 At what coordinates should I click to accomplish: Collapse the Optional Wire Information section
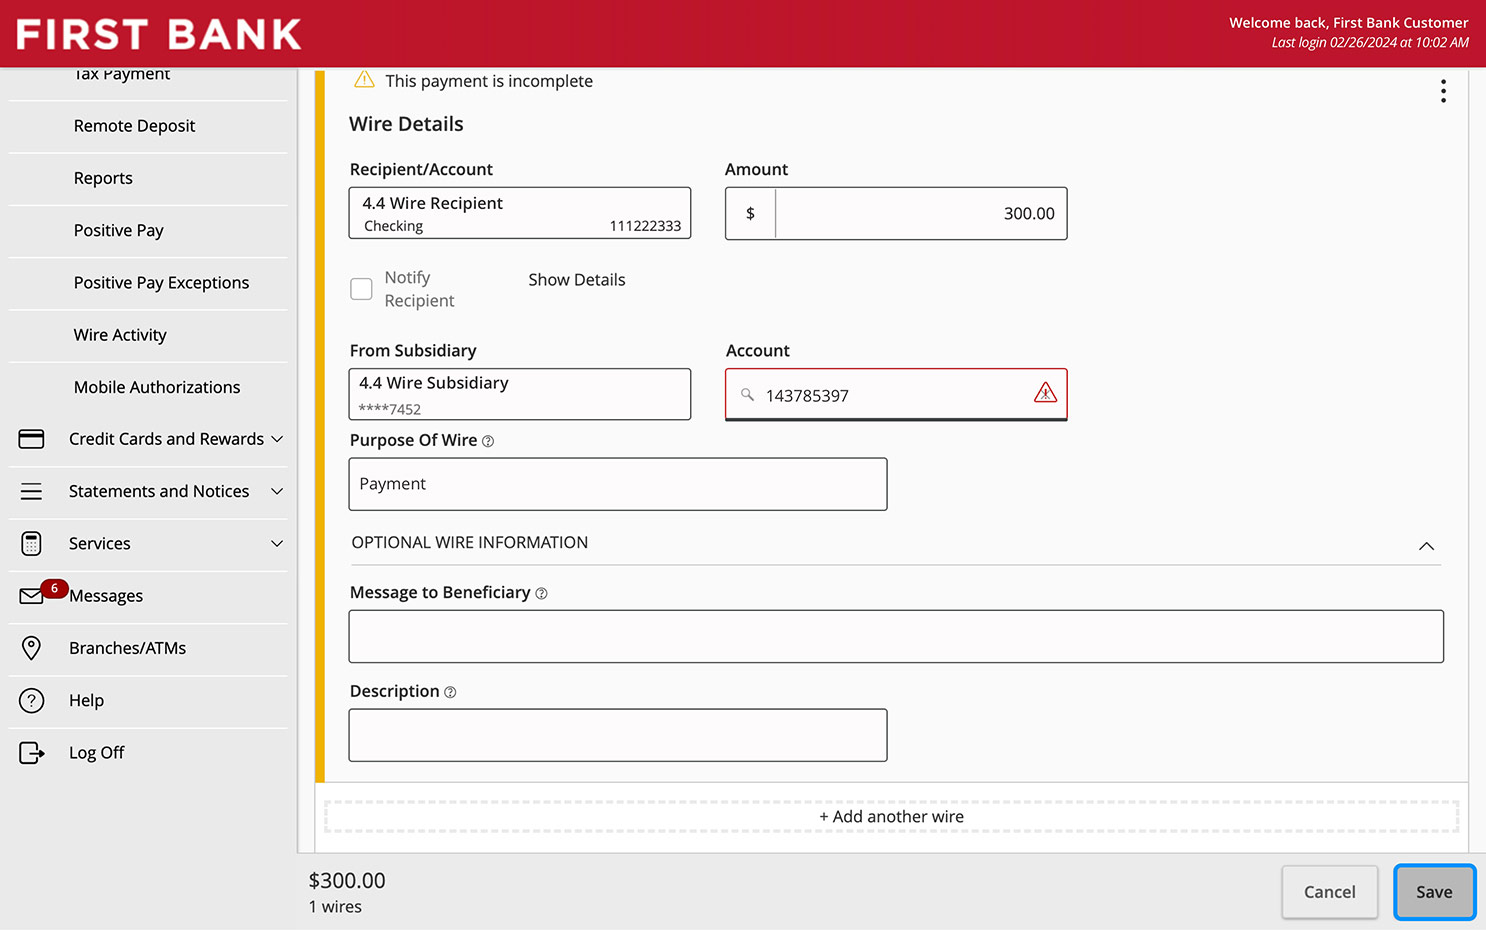[x=1426, y=546]
